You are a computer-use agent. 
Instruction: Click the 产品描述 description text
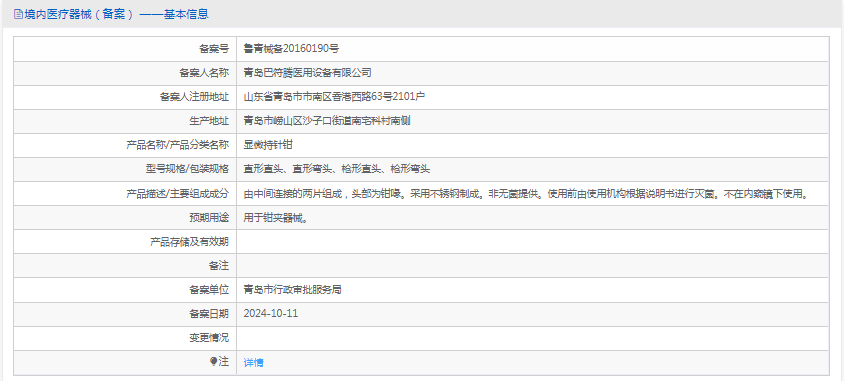pos(526,194)
